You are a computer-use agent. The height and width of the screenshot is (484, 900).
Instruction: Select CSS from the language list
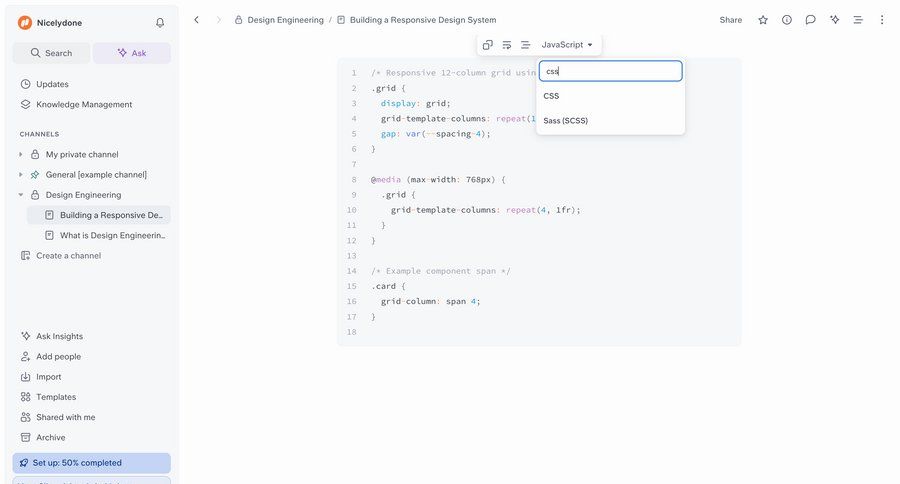tap(552, 96)
